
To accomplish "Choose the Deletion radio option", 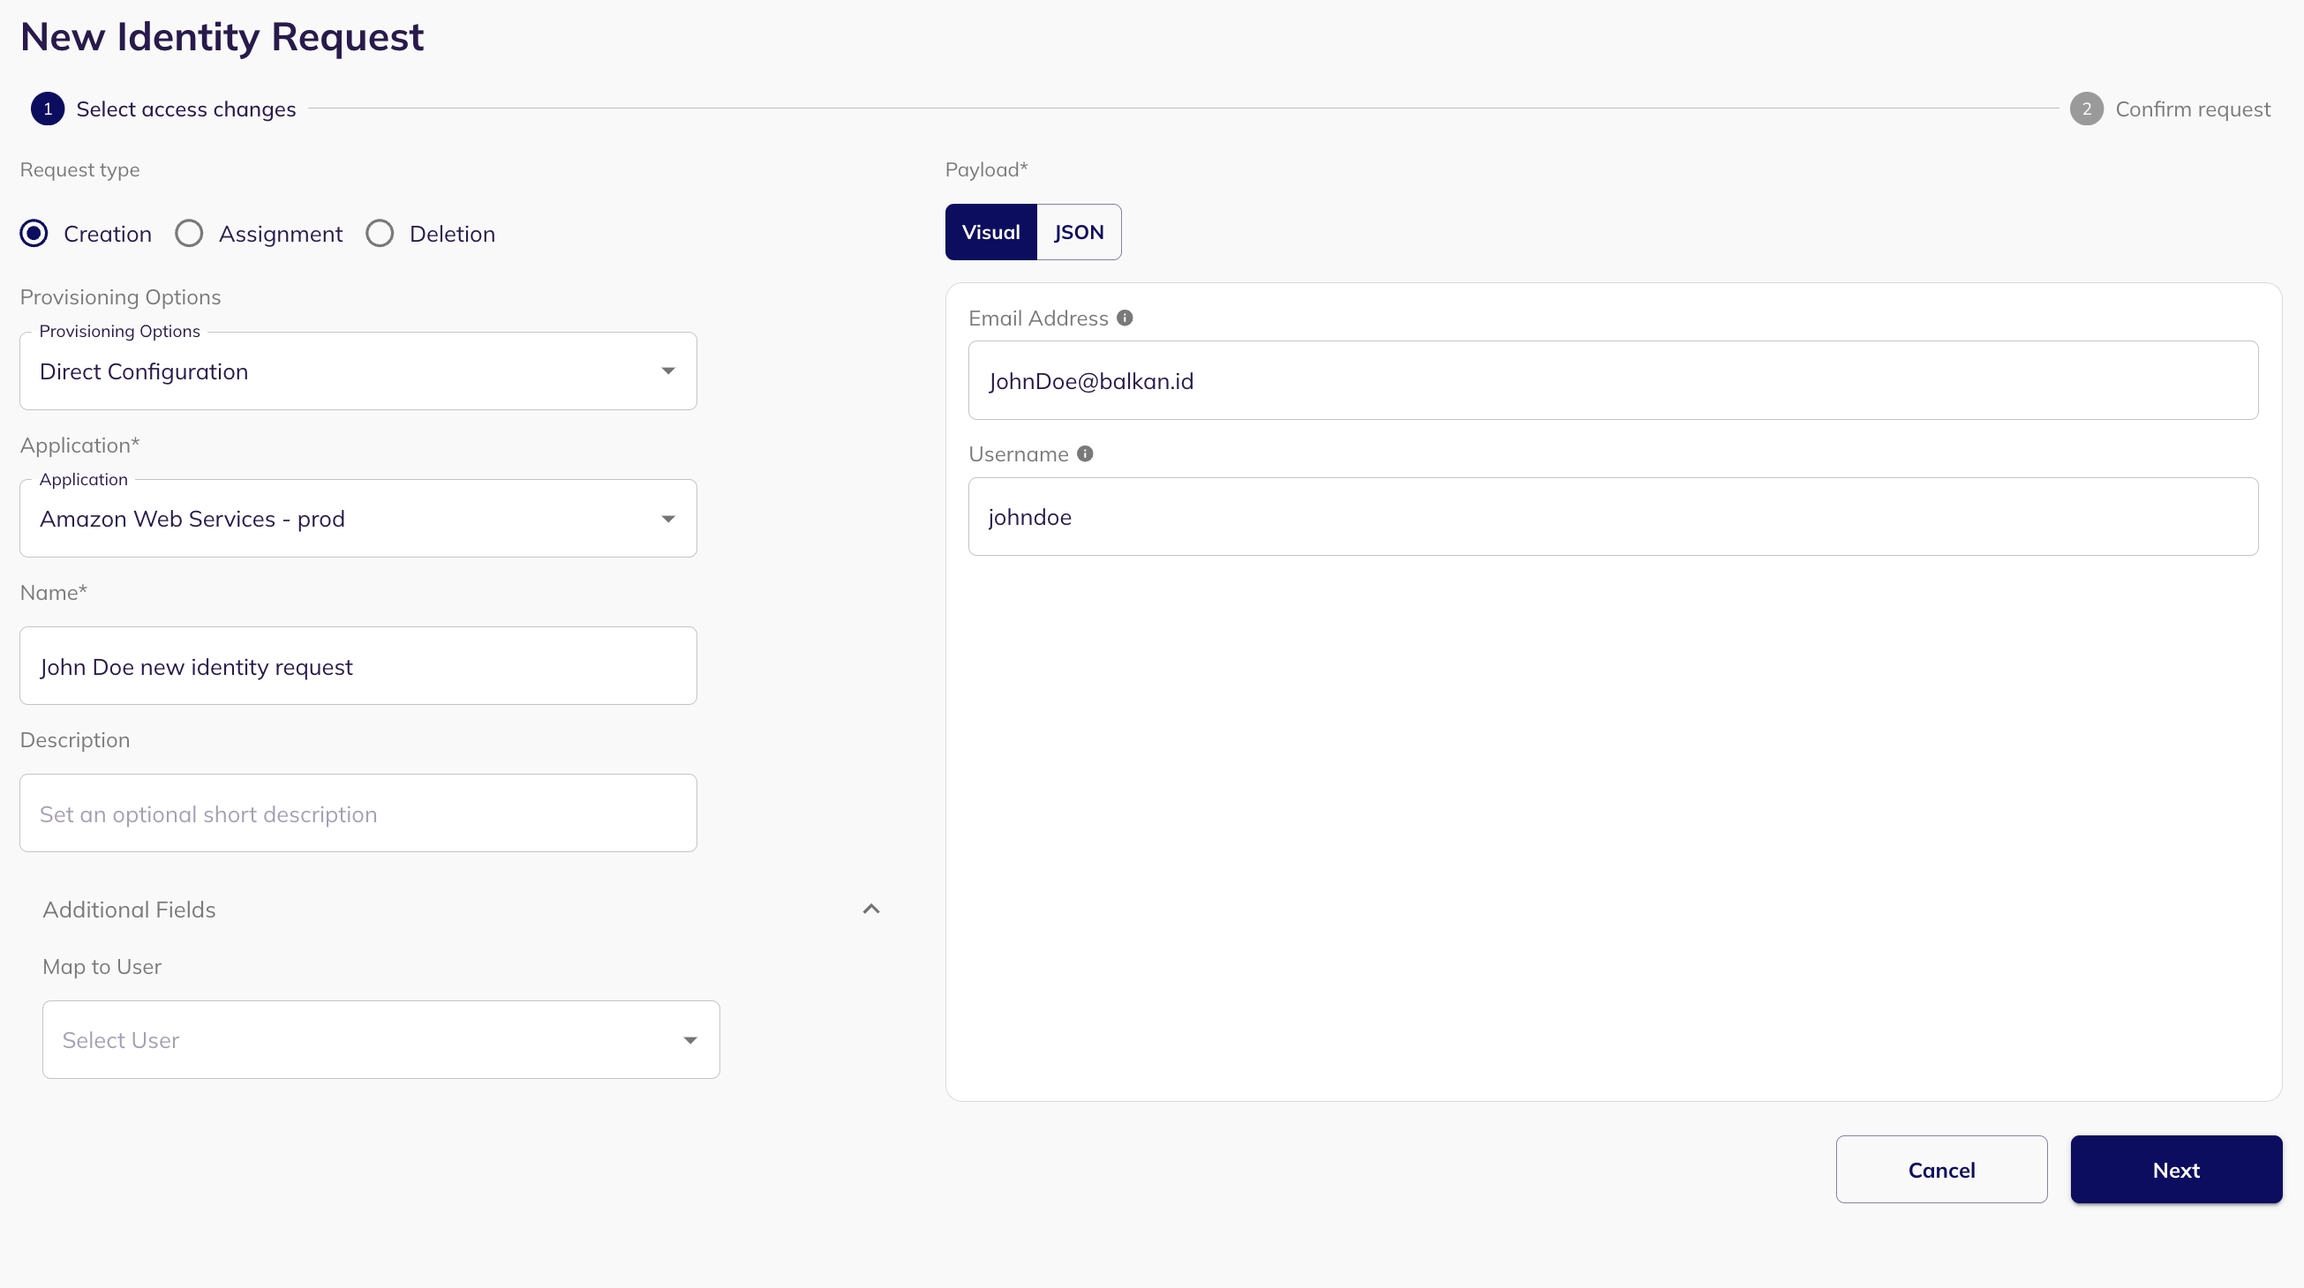I will pyautogui.click(x=380, y=233).
